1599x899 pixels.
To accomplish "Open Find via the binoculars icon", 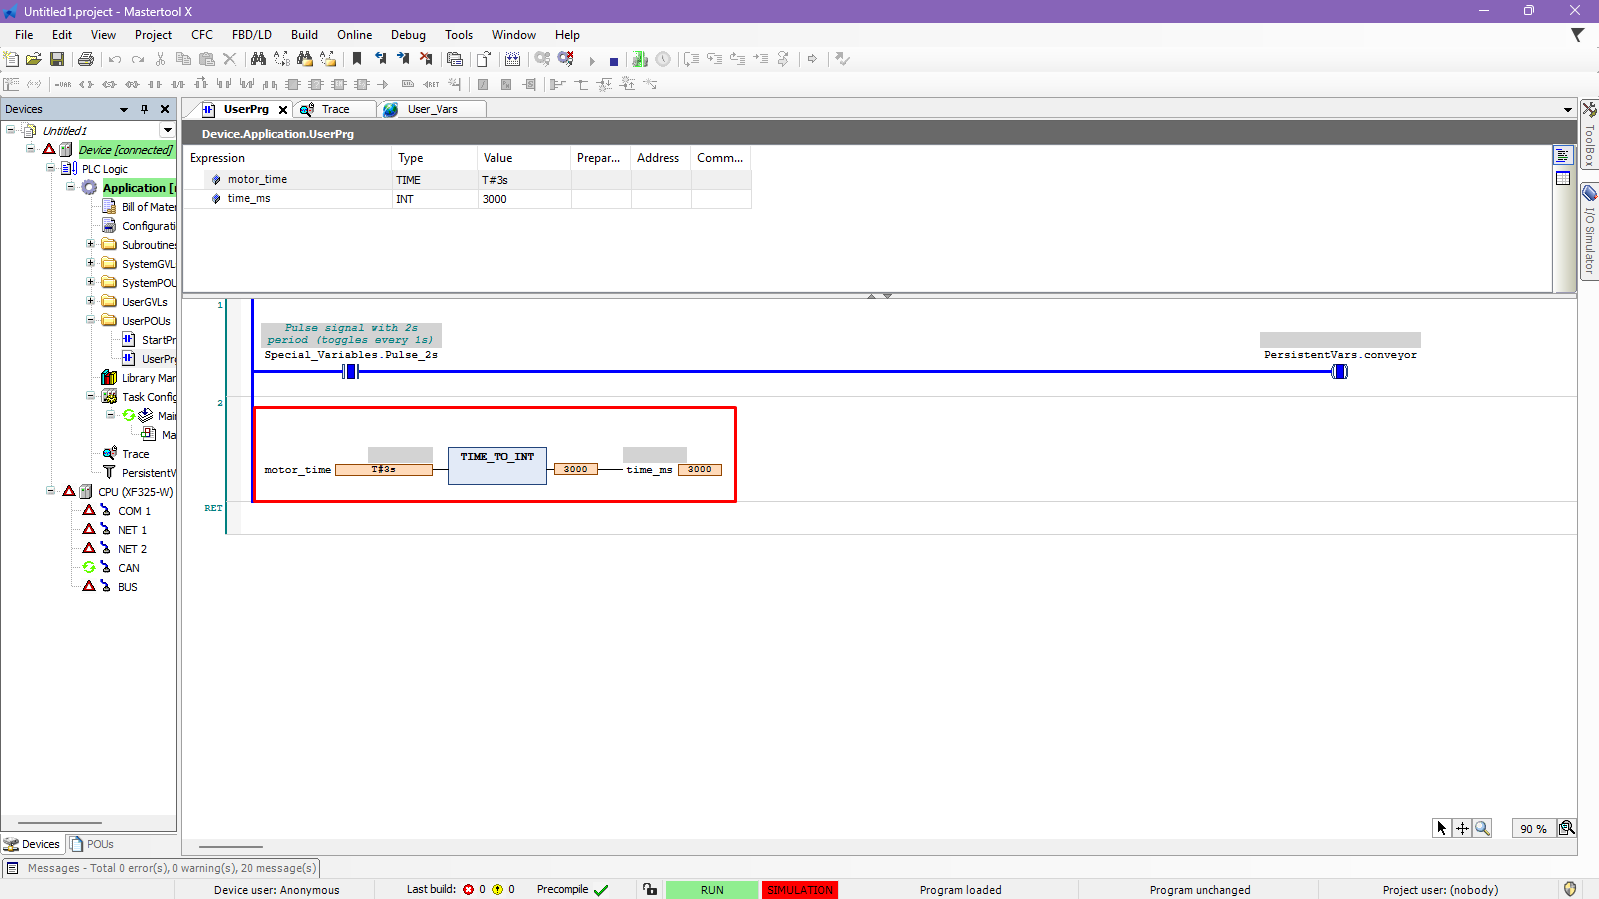I will tap(258, 60).
